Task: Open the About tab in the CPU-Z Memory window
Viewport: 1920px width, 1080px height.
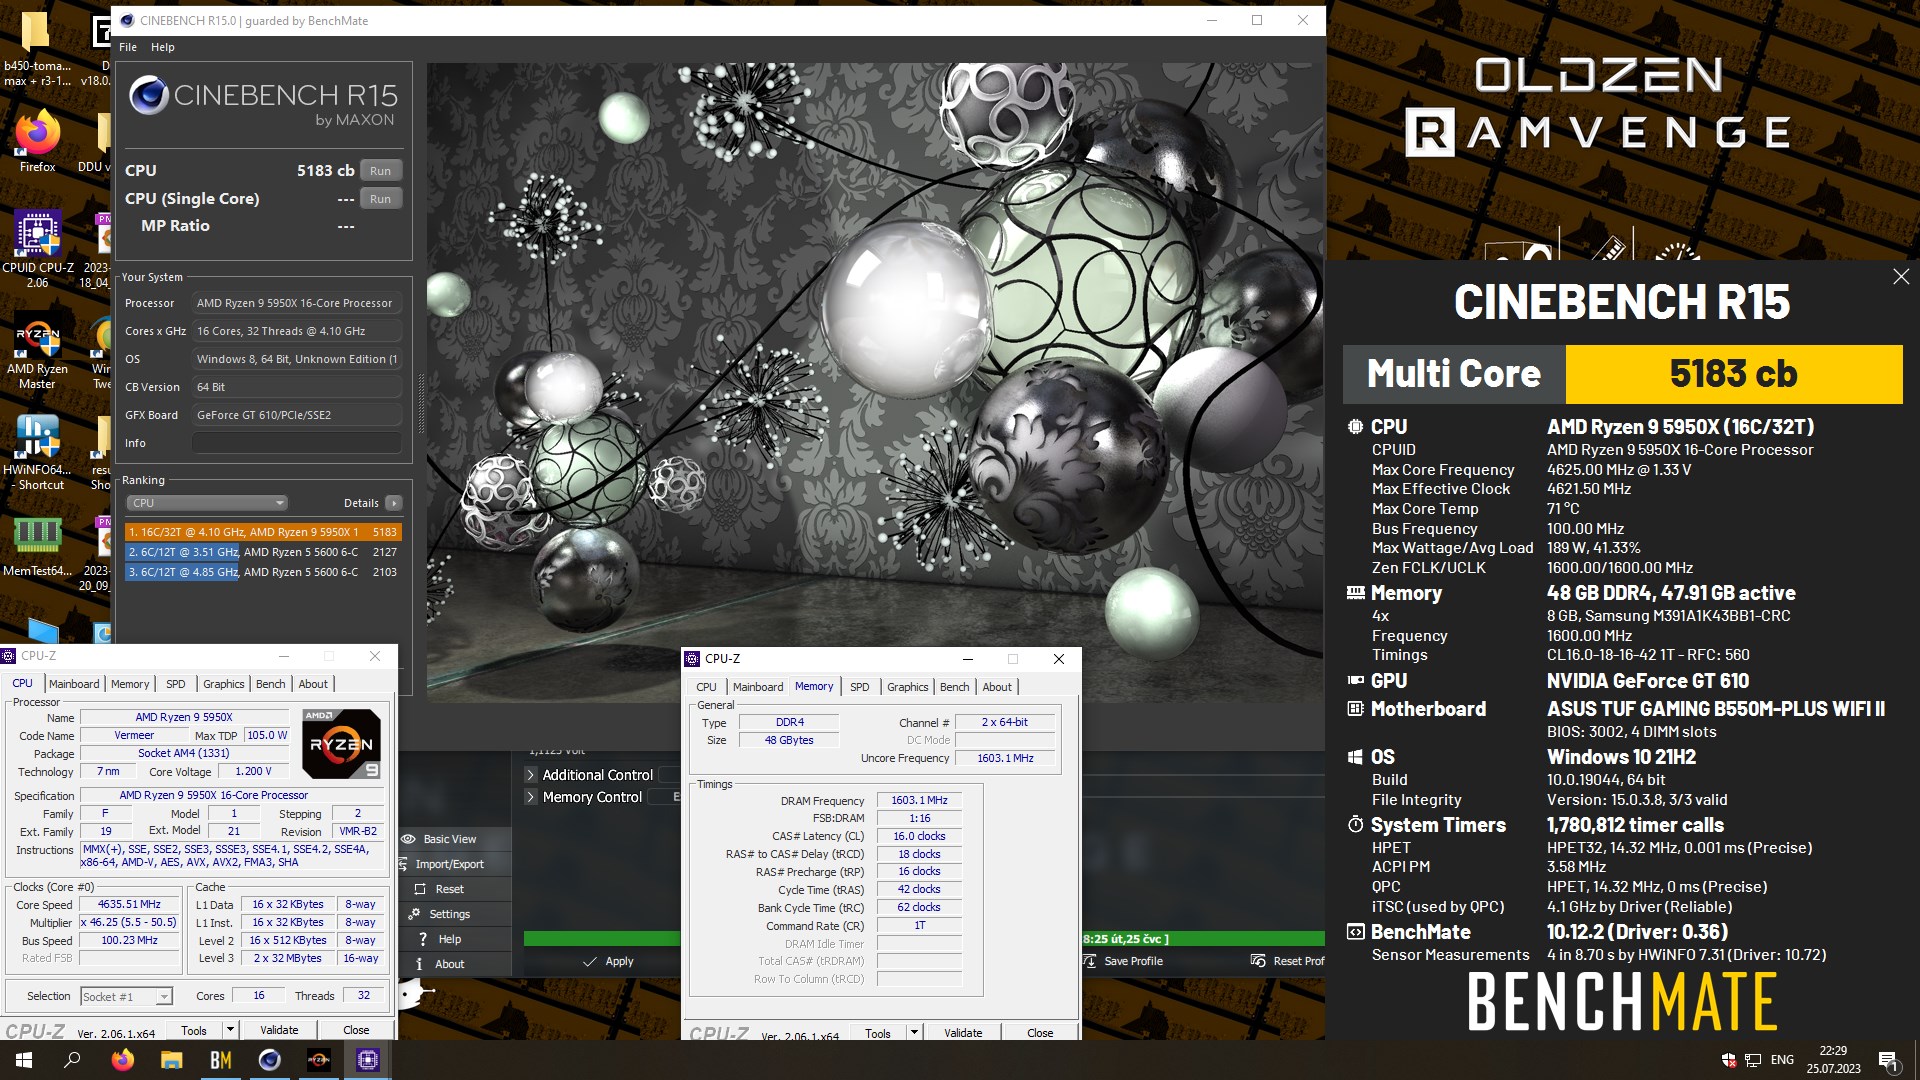Action: tap(997, 687)
